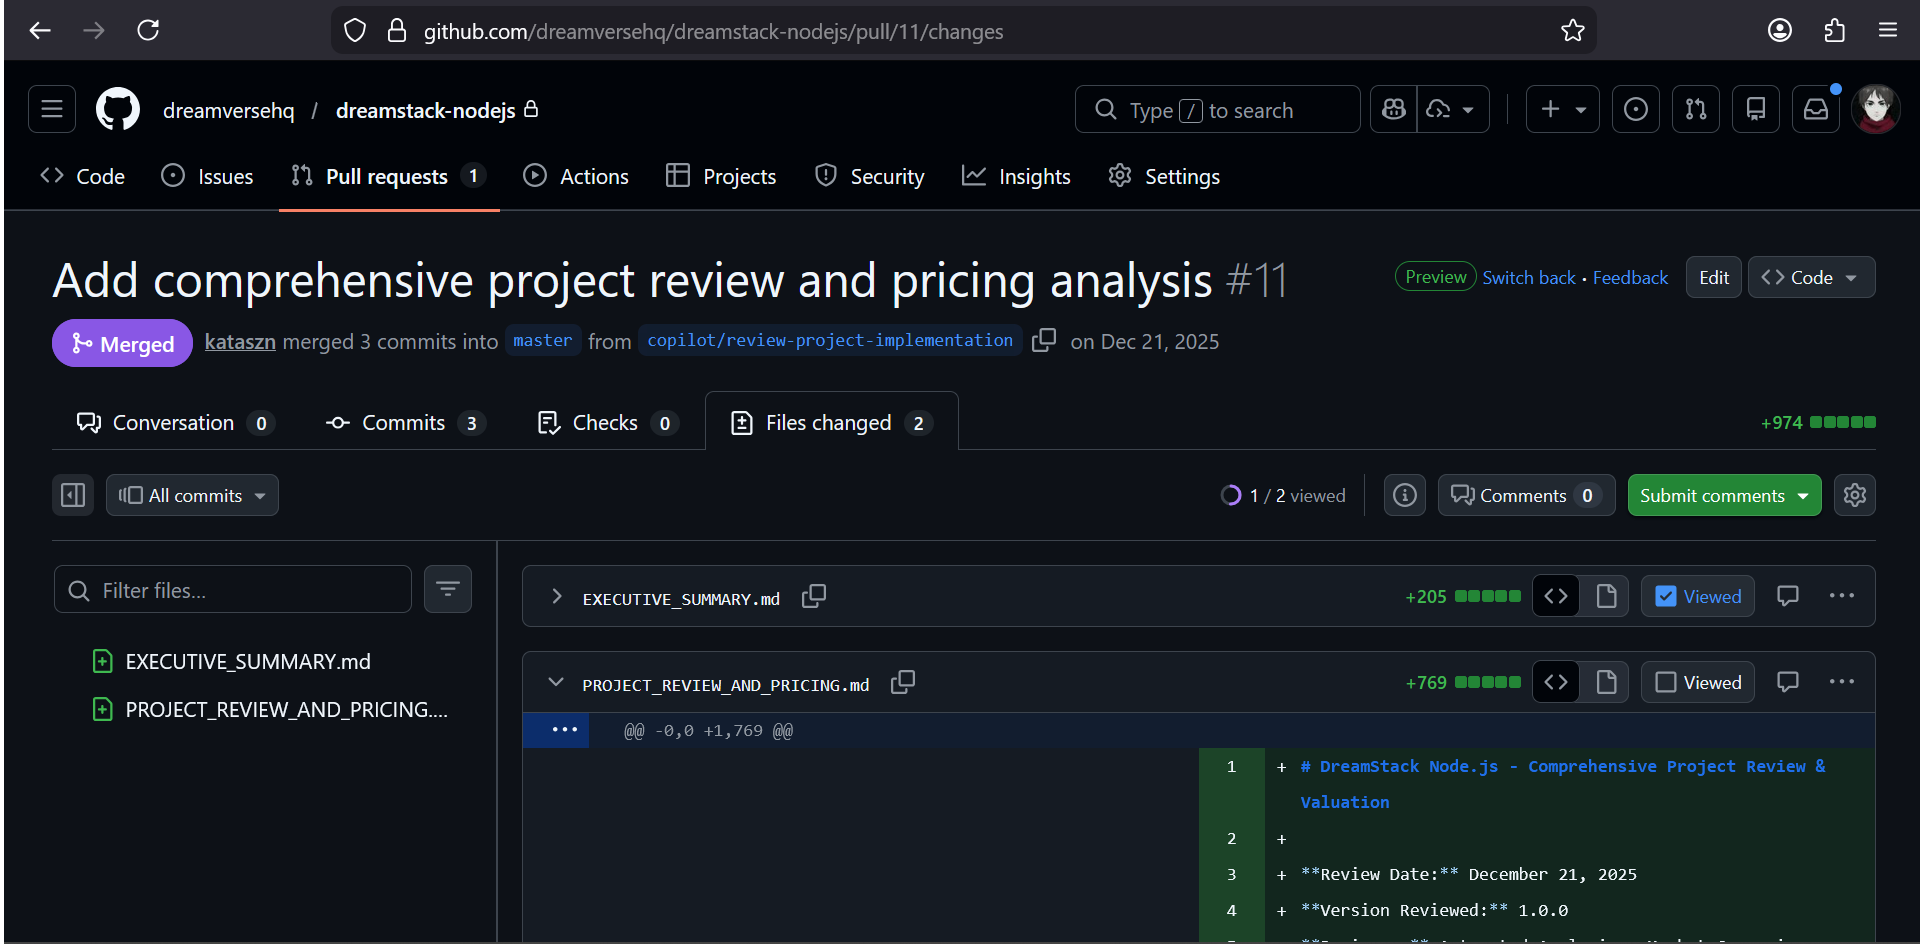The image size is (1920, 944).
Task: Open the file filter options icon
Action: [447, 589]
